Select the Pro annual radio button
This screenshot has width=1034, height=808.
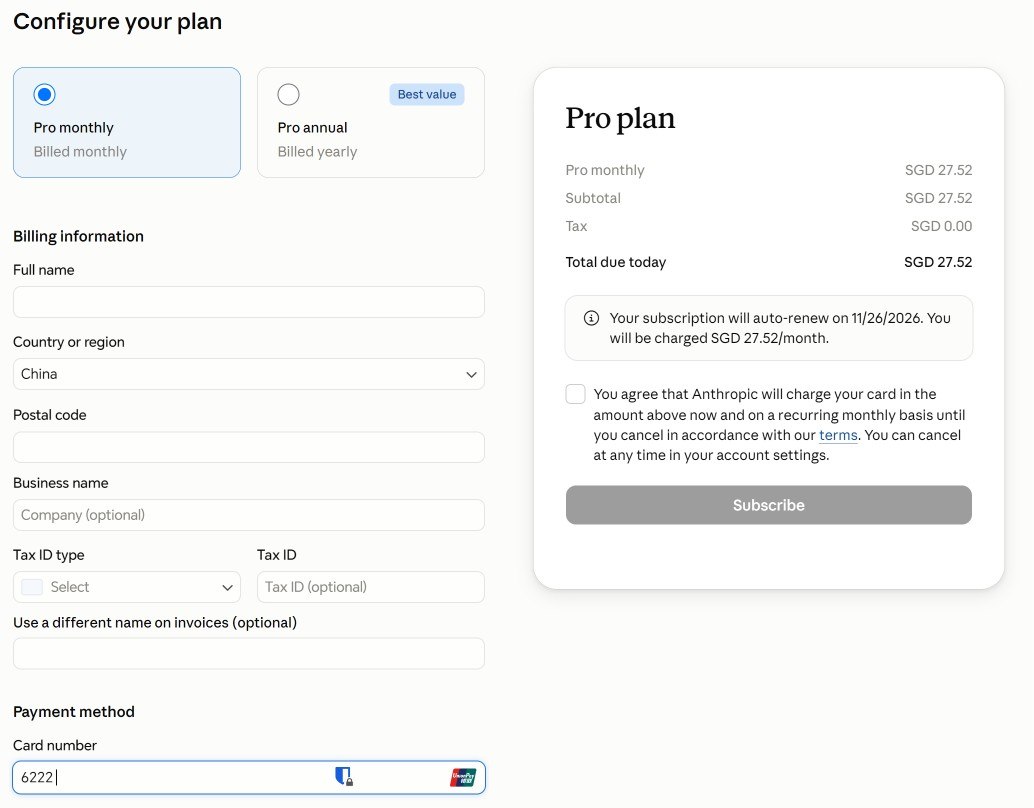coord(289,94)
